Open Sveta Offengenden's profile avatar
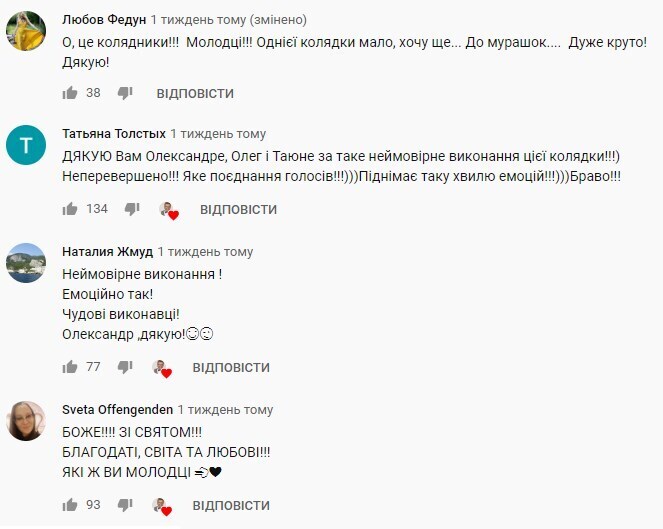The height and width of the screenshot is (529, 663). tap(26, 421)
